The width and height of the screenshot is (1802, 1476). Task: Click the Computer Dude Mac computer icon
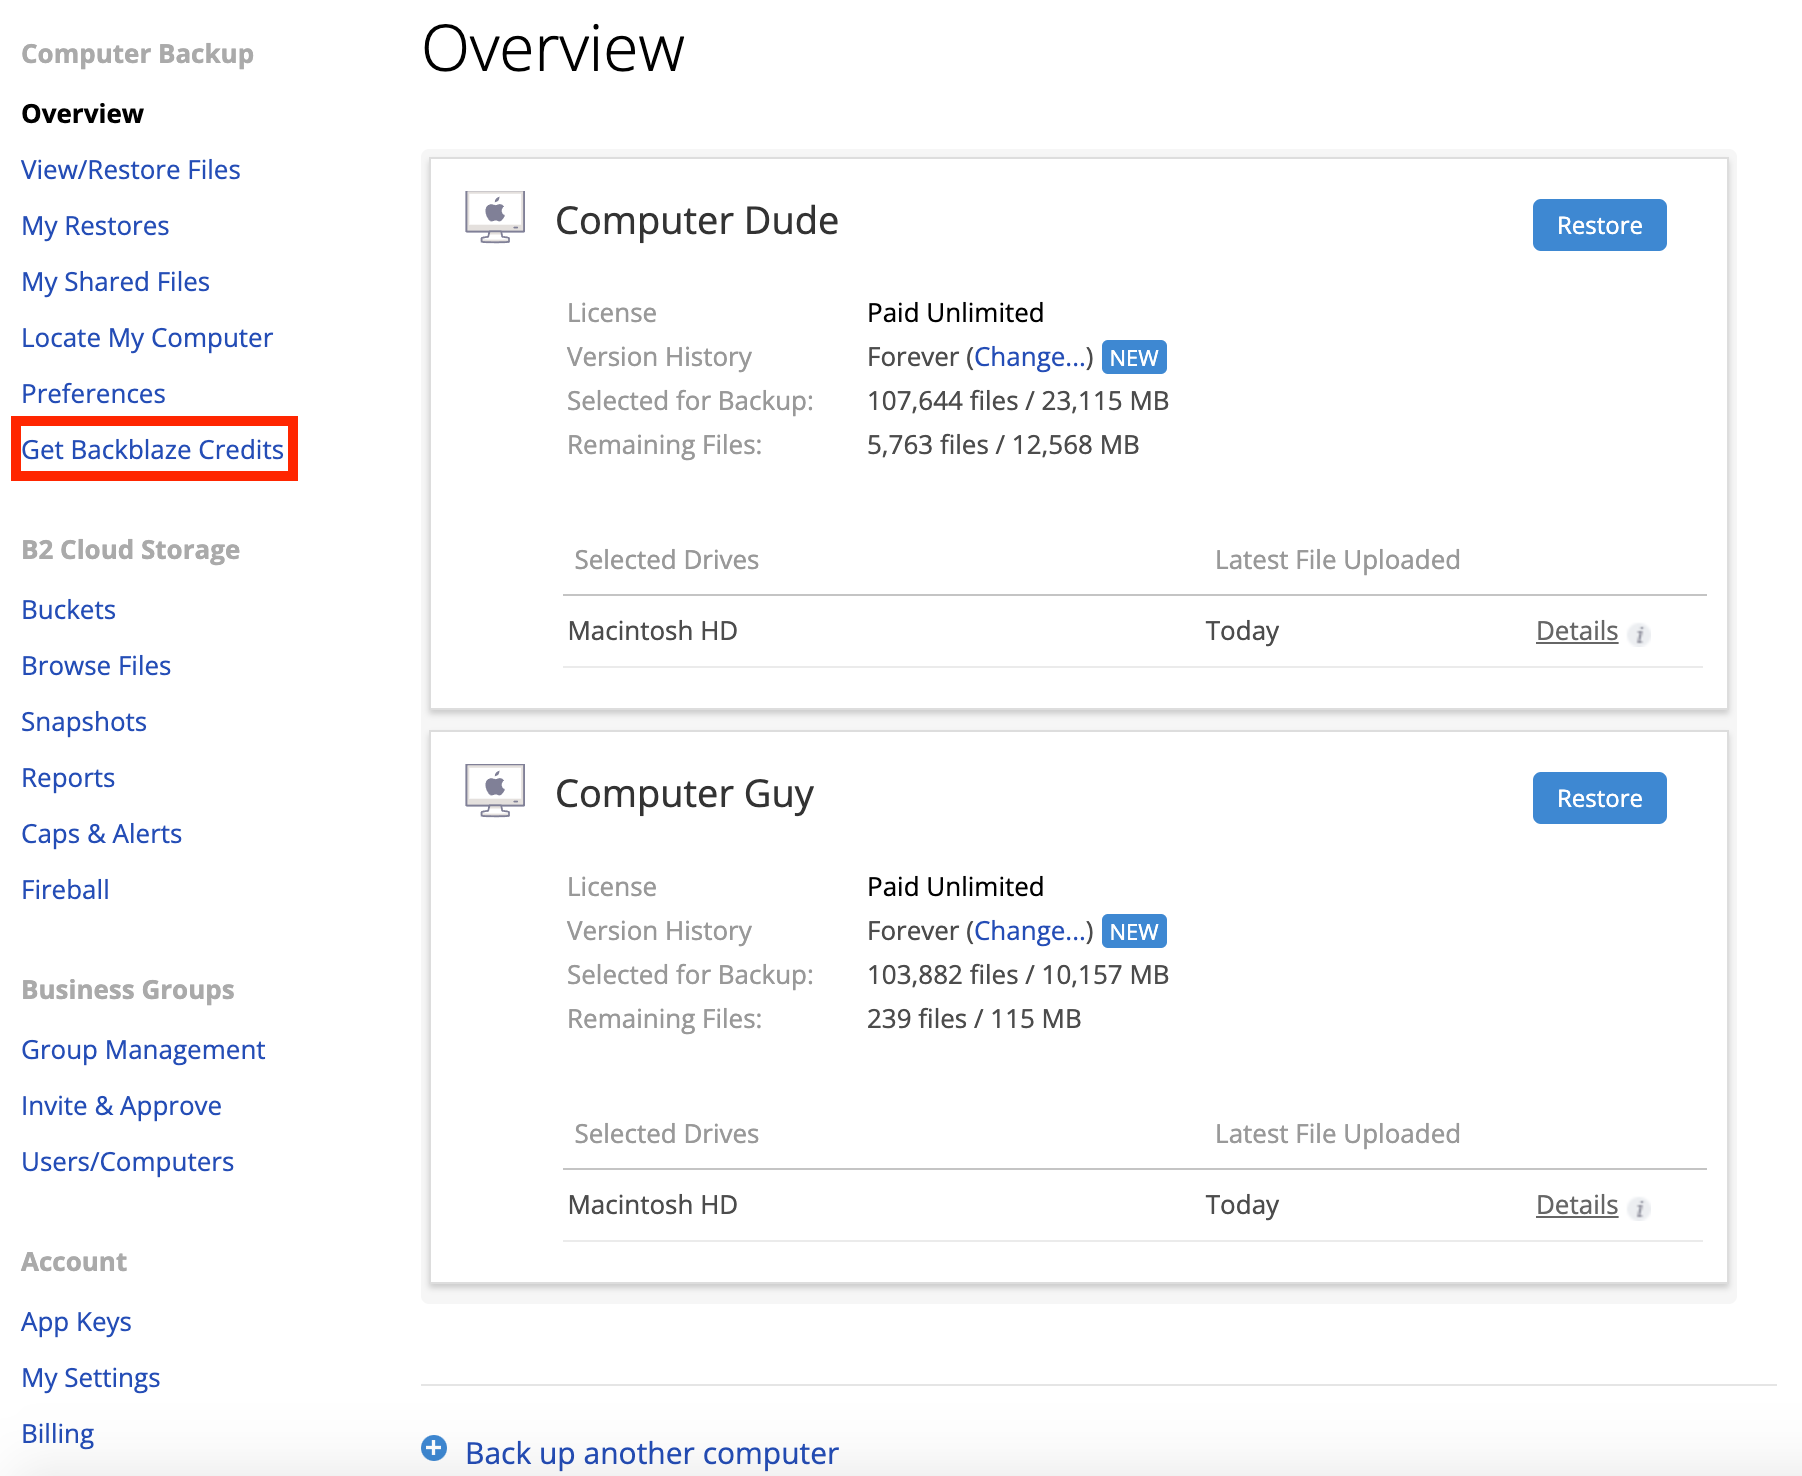(495, 217)
